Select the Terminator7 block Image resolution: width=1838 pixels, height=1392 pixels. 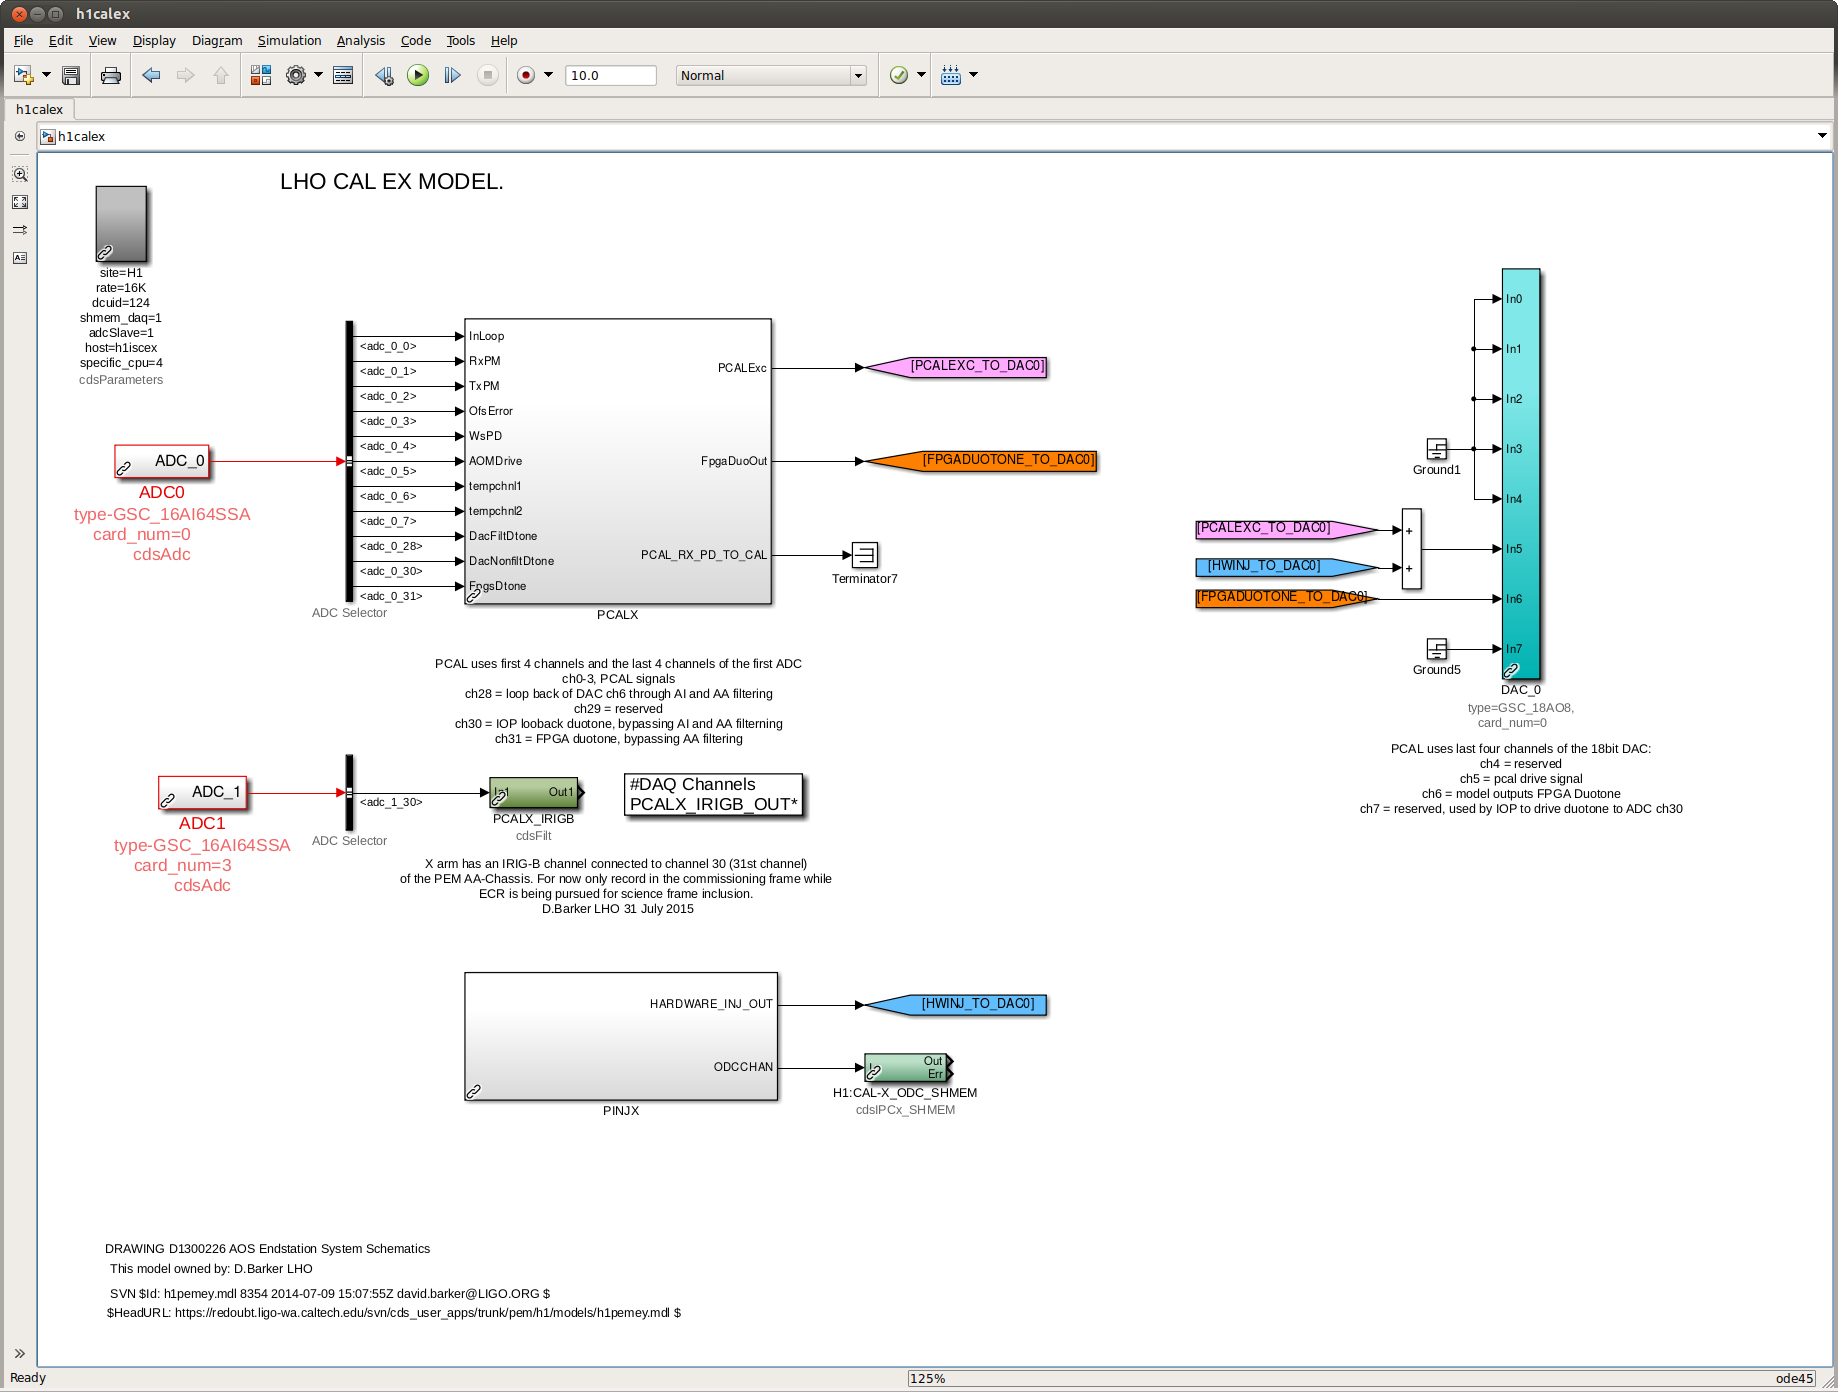coord(865,555)
